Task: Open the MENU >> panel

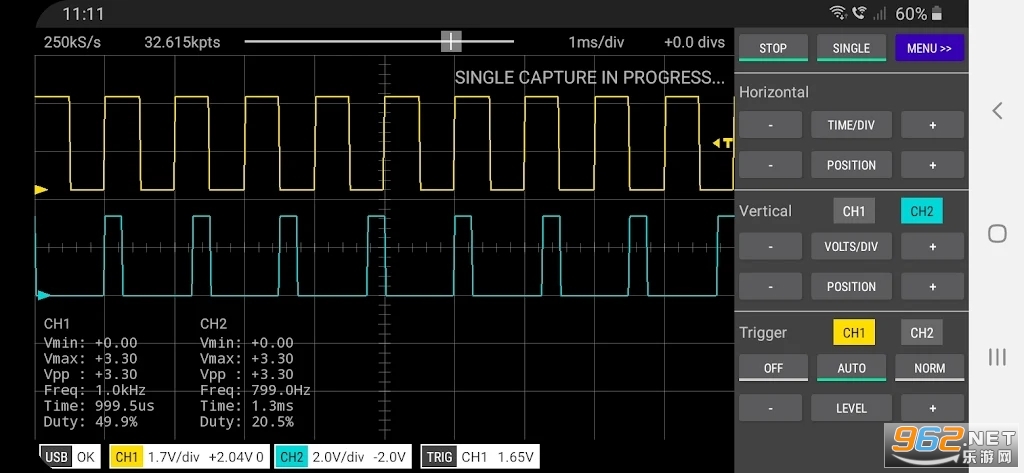Action: (929, 48)
